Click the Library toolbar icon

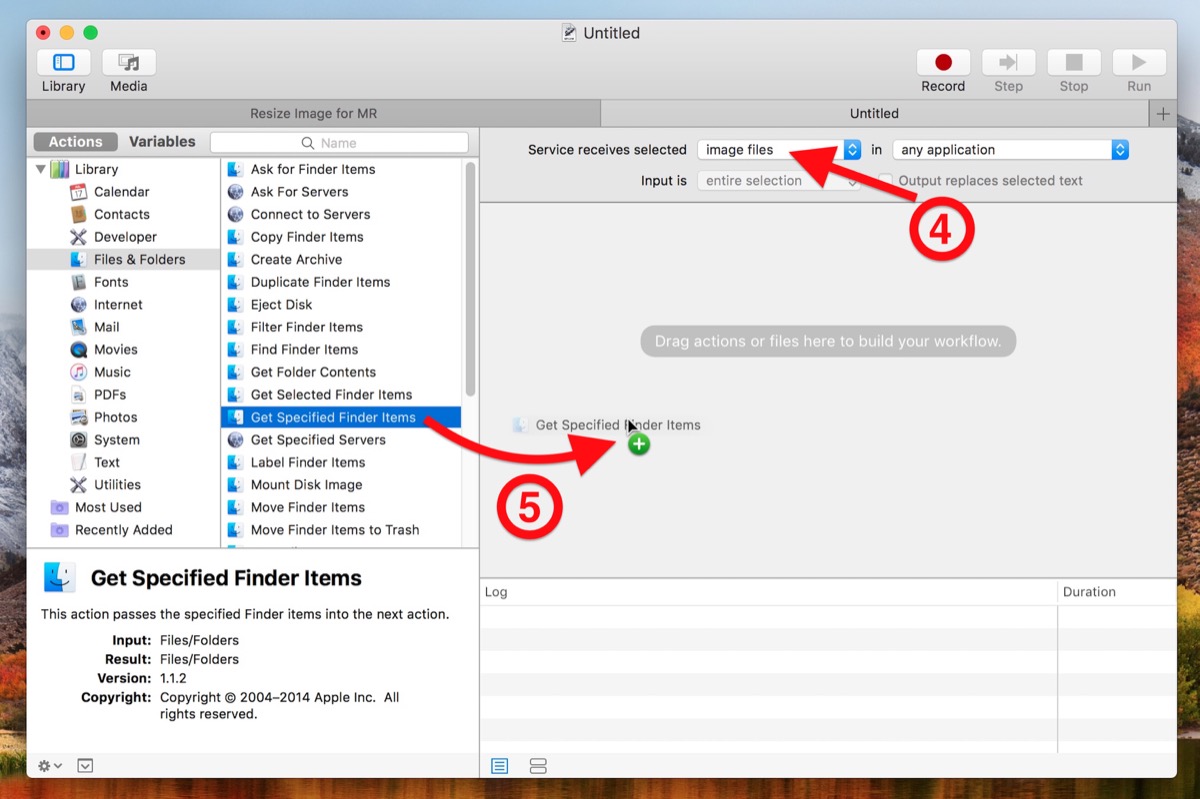[x=63, y=68]
